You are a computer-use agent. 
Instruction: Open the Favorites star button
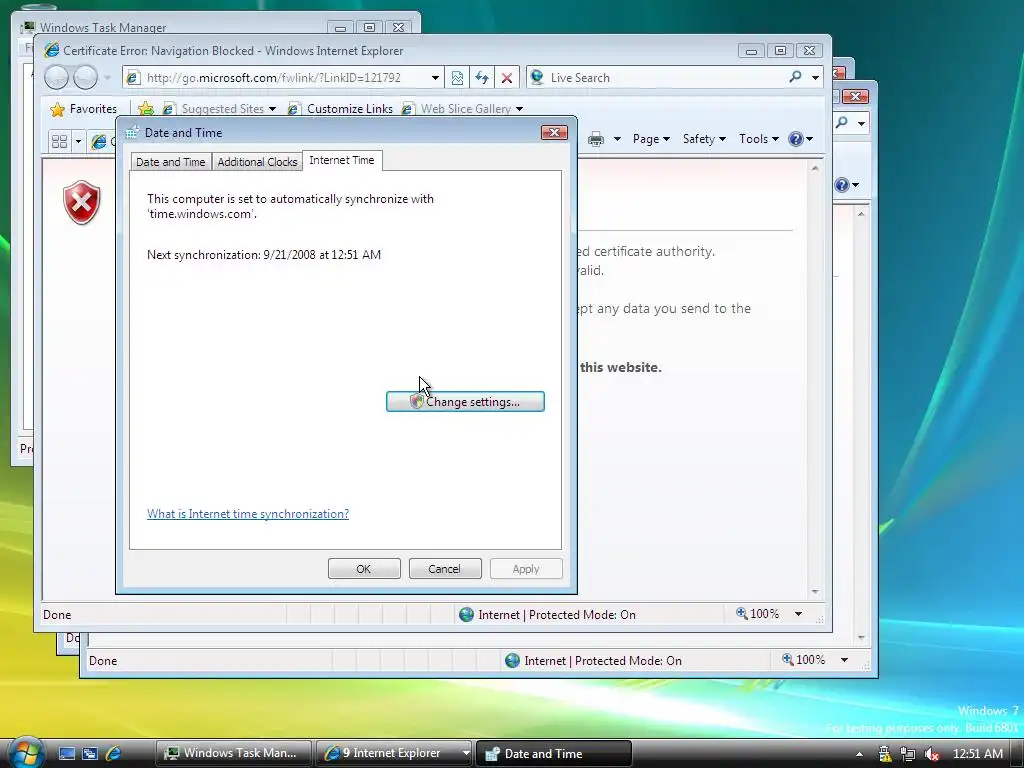(x=84, y=109)
